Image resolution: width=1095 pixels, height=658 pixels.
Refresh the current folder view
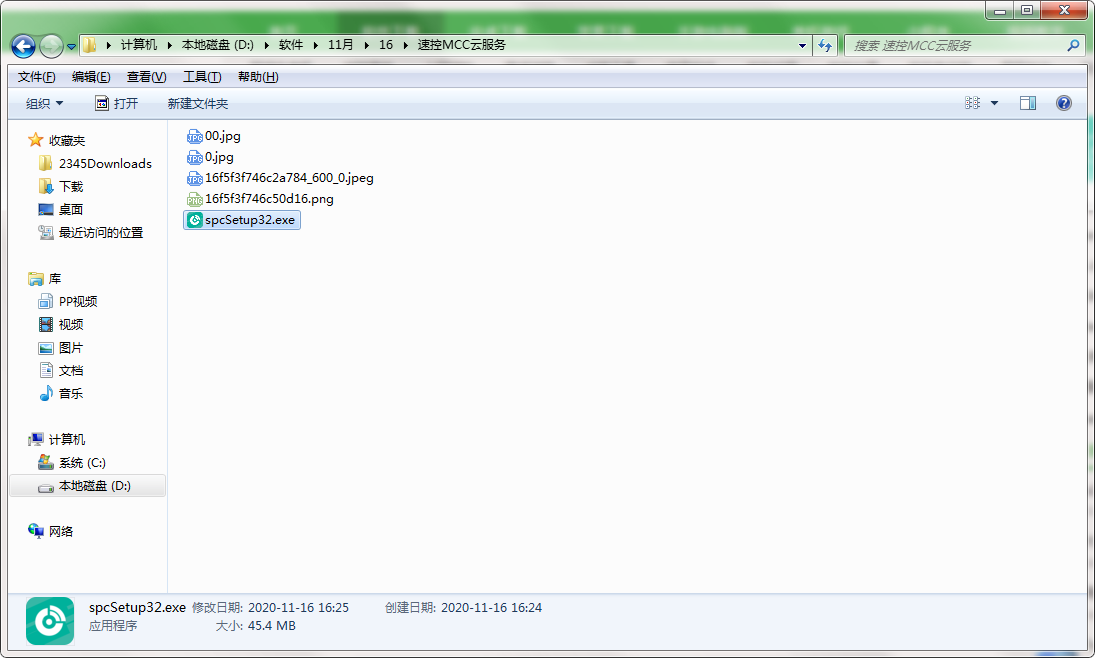(825, 45)
